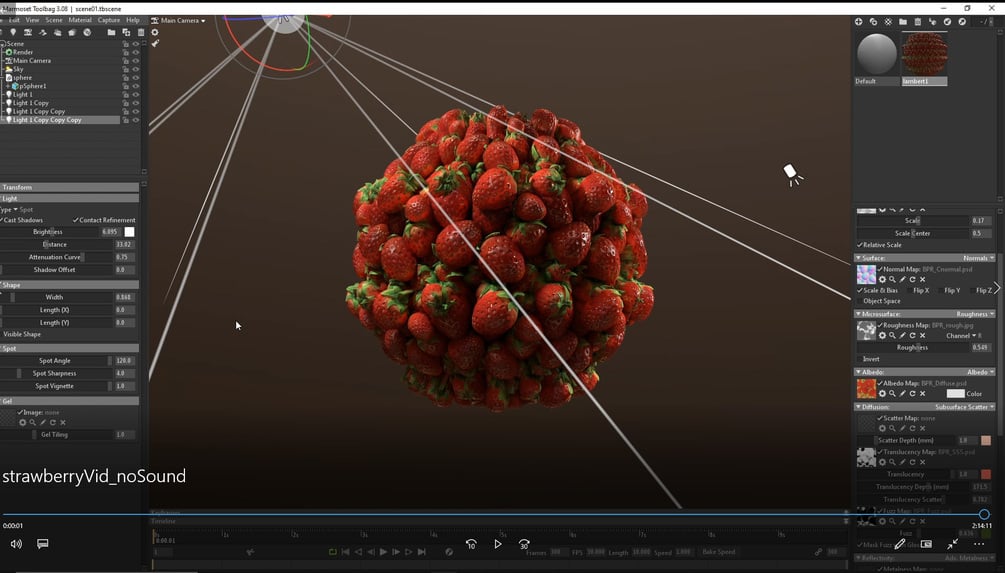The image size is (1005, 573).
Task: Open video player captions icon
Action: coord(42,544)
